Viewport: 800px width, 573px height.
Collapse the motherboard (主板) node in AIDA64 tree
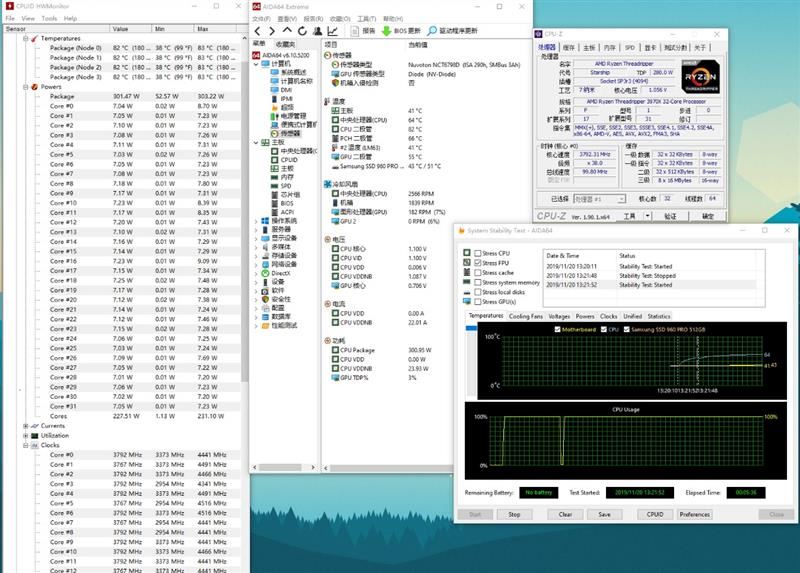tap(256, 142)
